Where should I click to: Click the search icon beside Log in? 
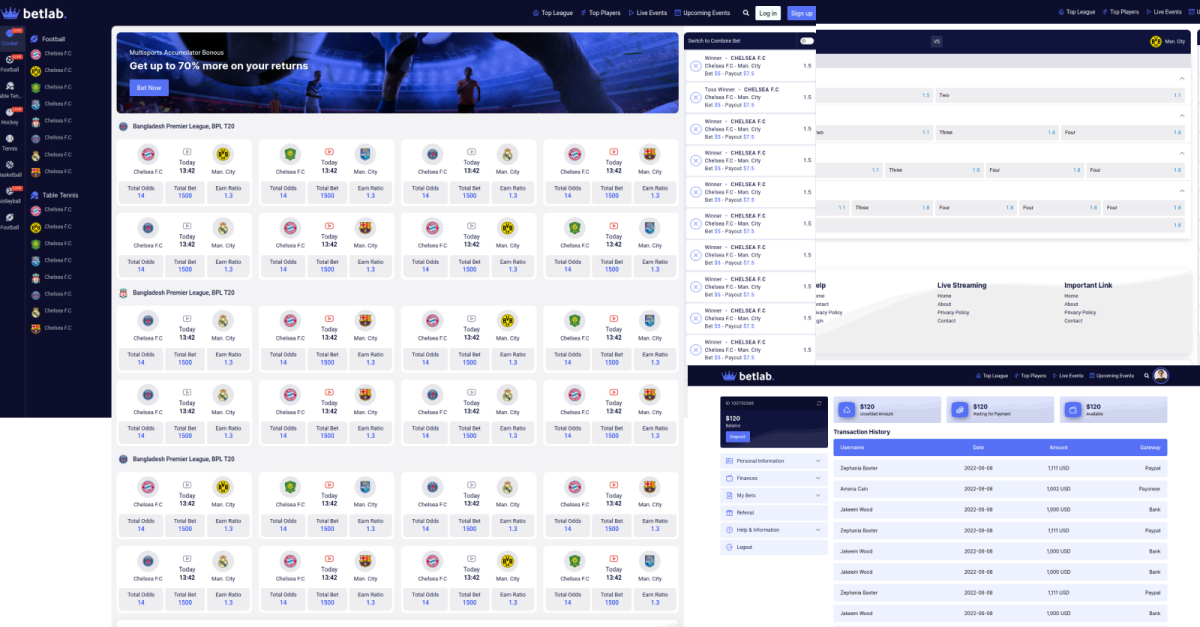tap(746, 13)
